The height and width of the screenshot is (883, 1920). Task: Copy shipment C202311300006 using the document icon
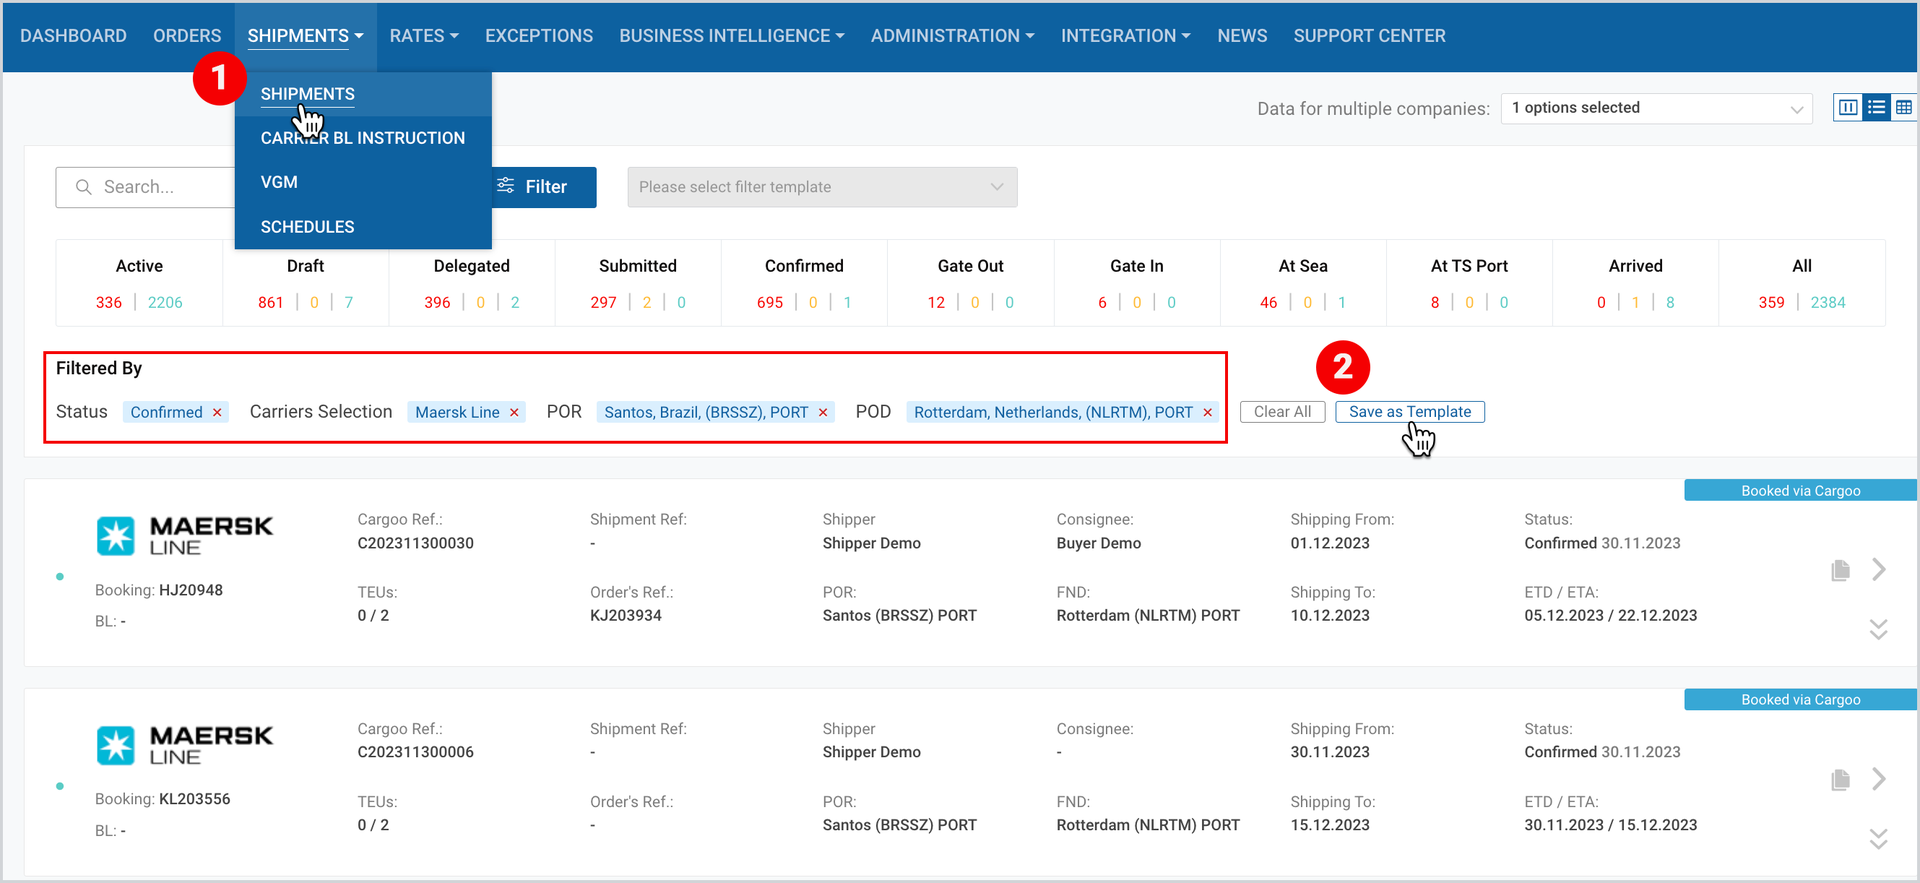[1840, 780]
